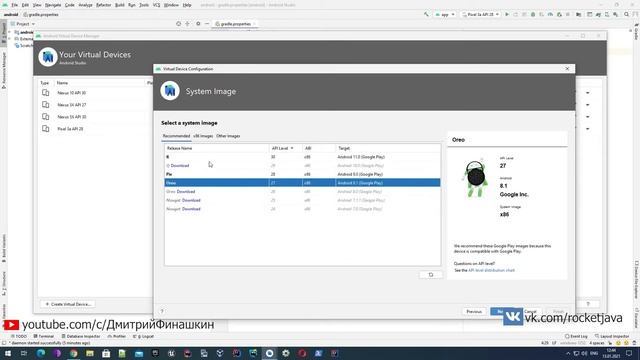
Task: Open the Gradle side panel
Action: click(x=636, y=33)
